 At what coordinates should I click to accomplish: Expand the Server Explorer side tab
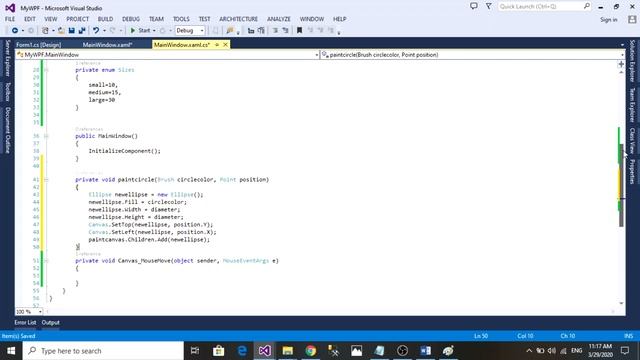click(7, 58)
